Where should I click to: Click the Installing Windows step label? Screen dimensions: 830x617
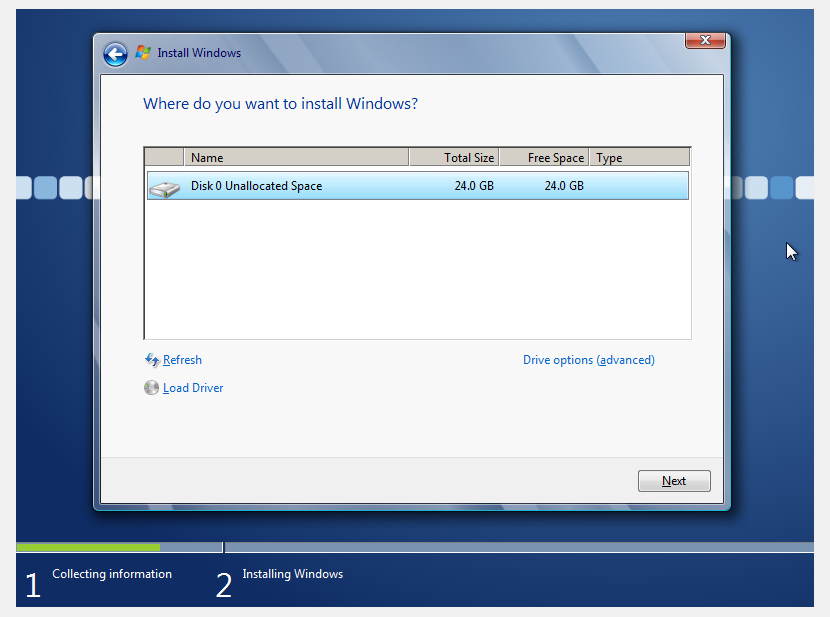click(292, 574)
